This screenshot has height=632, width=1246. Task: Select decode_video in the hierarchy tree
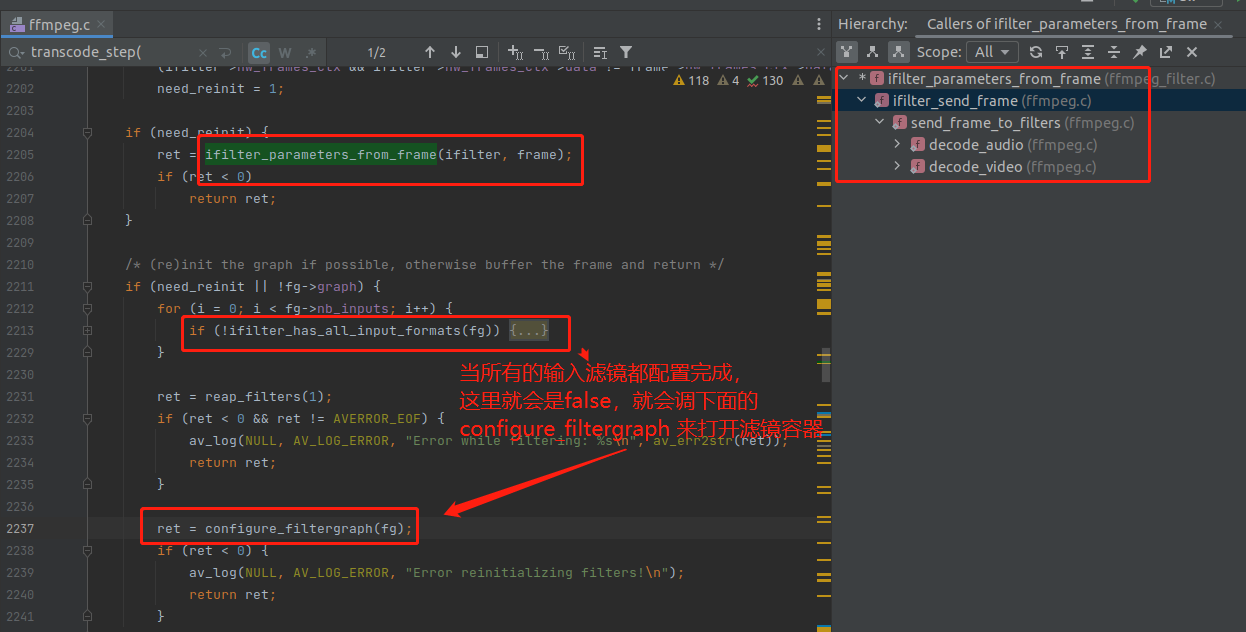pyautogui.click(x=975, y=167)
